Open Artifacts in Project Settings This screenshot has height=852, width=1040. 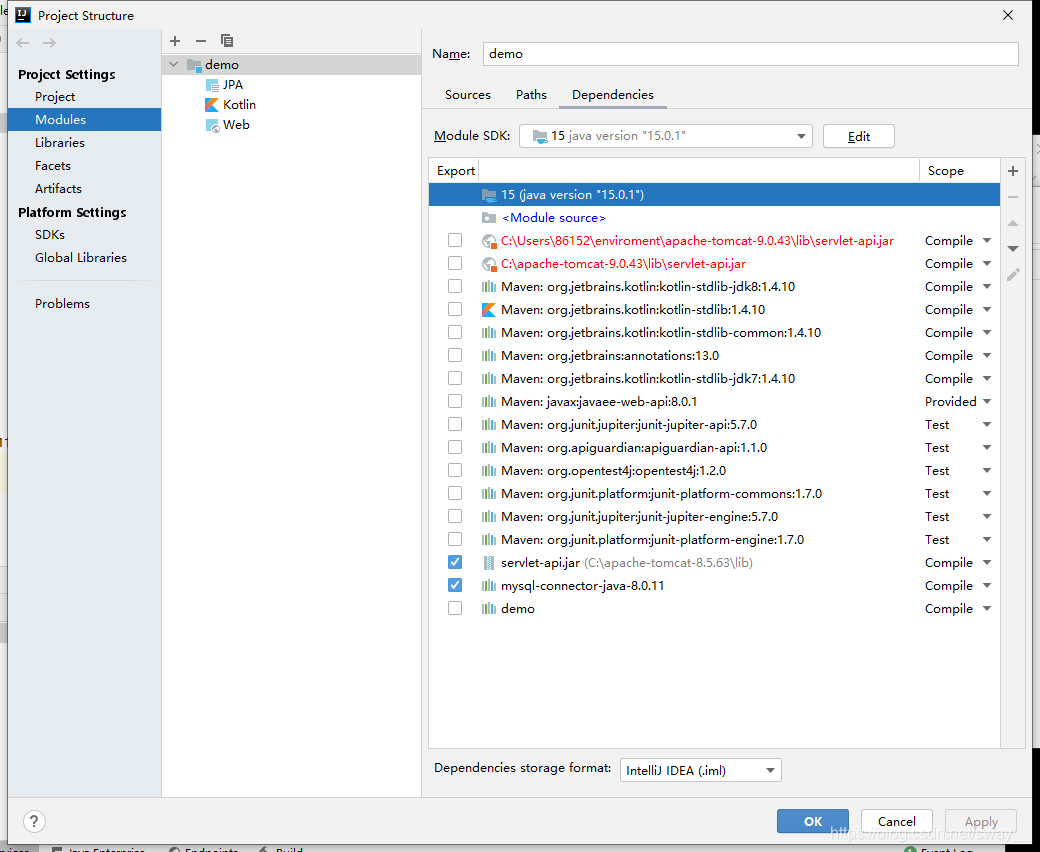coord(58,189)
